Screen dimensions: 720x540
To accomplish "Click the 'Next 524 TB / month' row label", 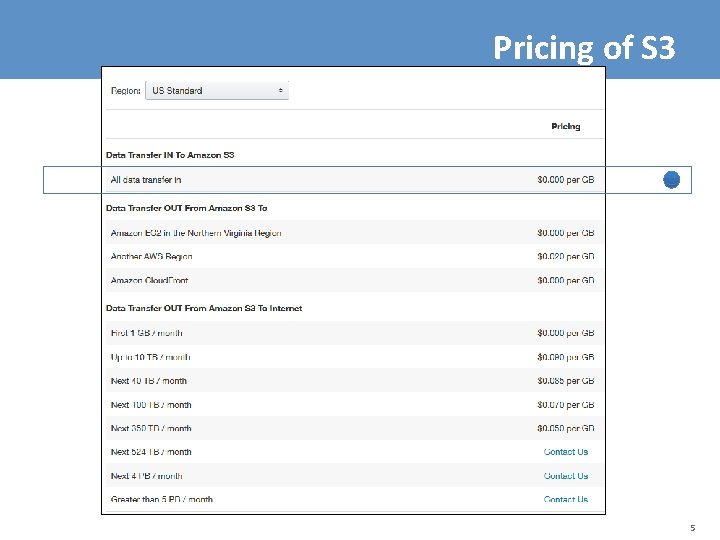I will (151, 452).
